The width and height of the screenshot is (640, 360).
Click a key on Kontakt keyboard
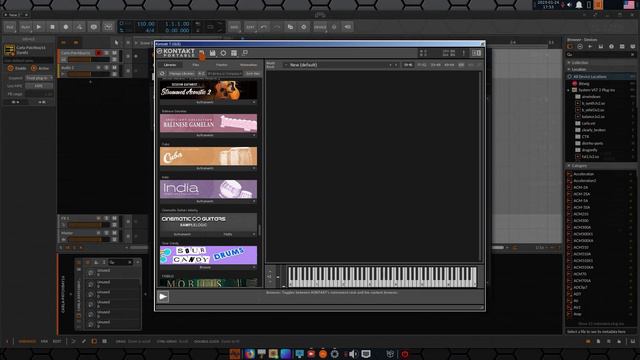point(382,276)
